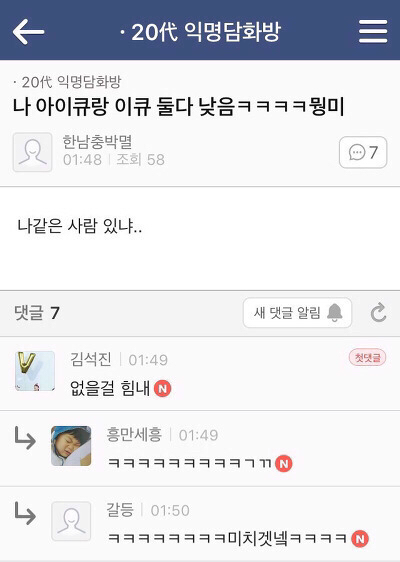Tap the reply arrow beside 흥만세흥 comment
Viewport: 400px width, 562px height.
point(25,438)
